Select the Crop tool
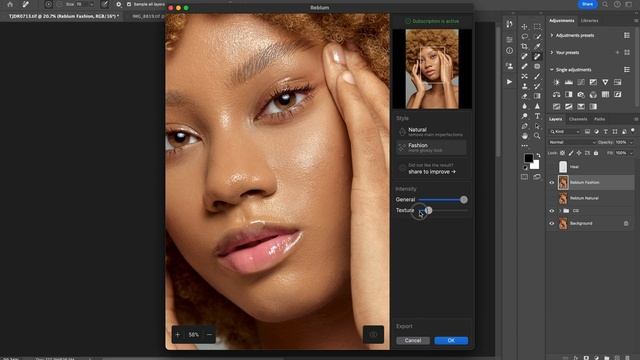The image size is (640, 360). coord(524,47)
